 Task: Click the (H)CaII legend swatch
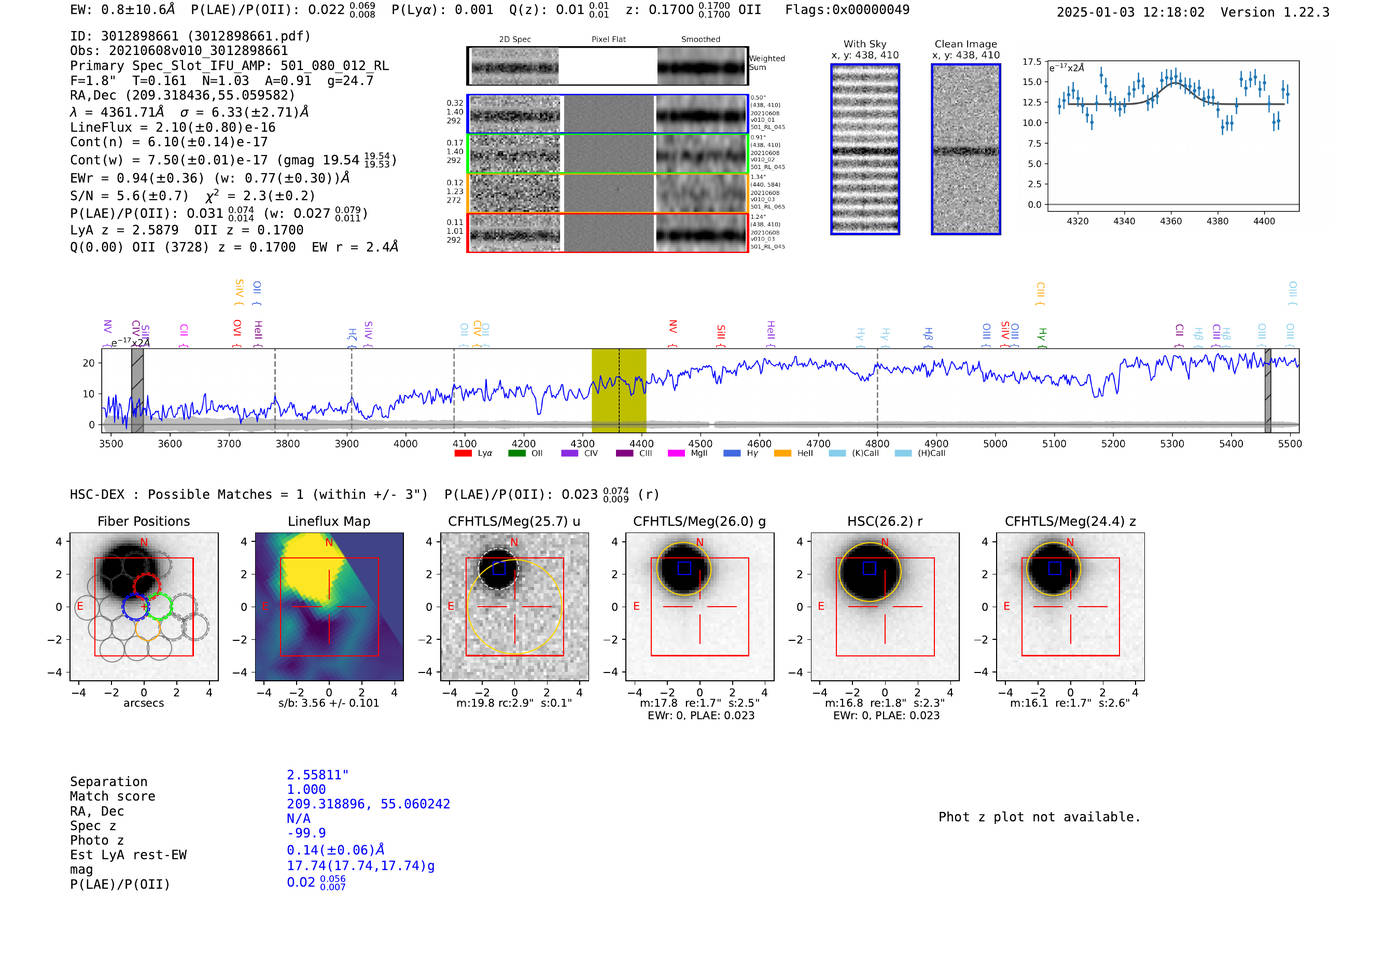[x=904, y=454]
